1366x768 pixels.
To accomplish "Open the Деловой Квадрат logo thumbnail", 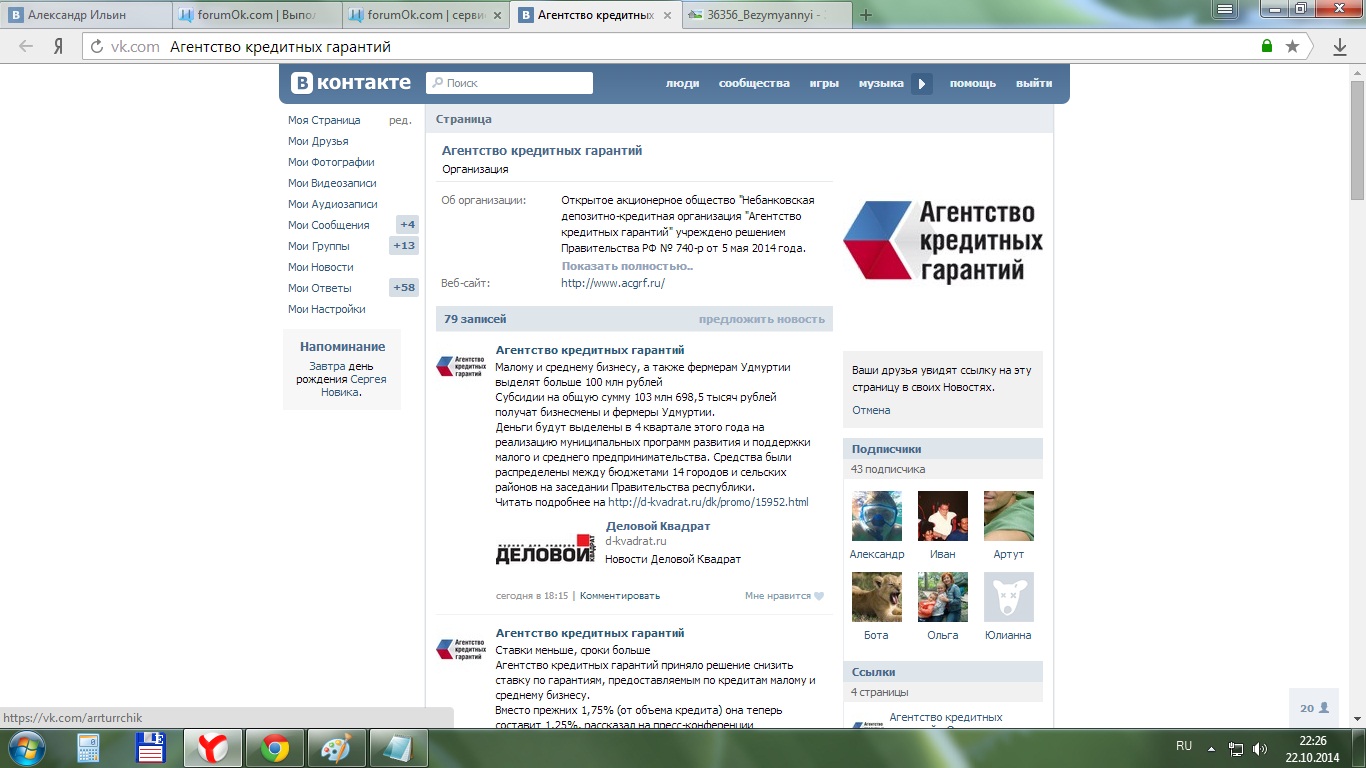I will point(546,548).
